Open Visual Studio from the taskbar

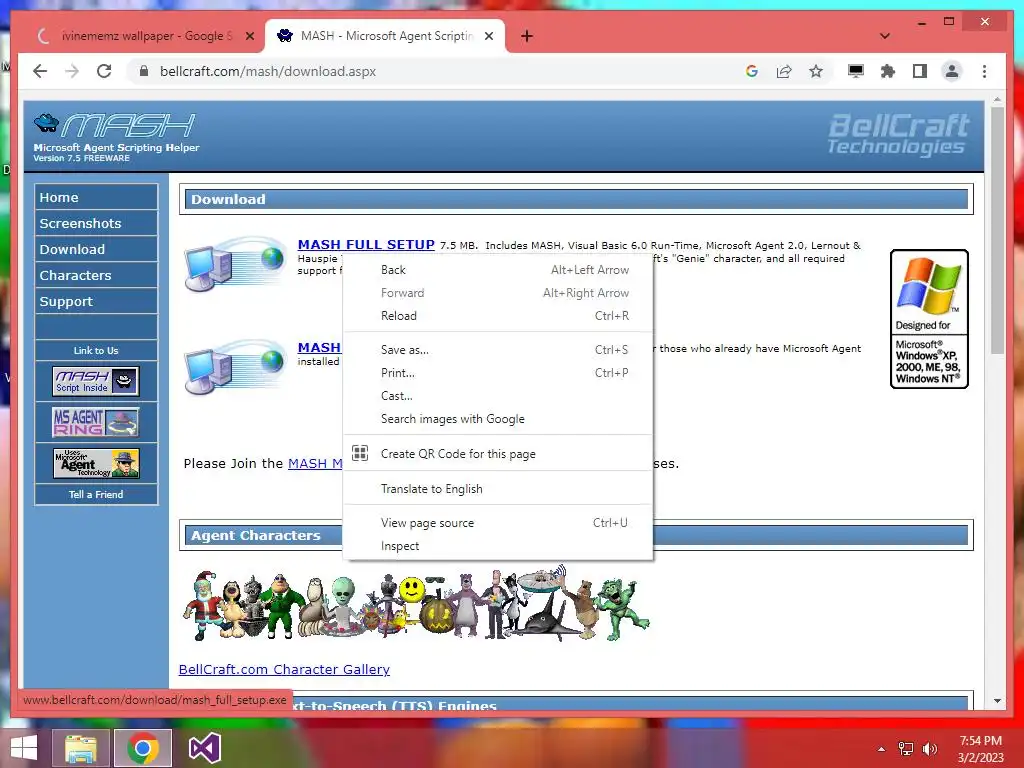click(x=204, y=748)
